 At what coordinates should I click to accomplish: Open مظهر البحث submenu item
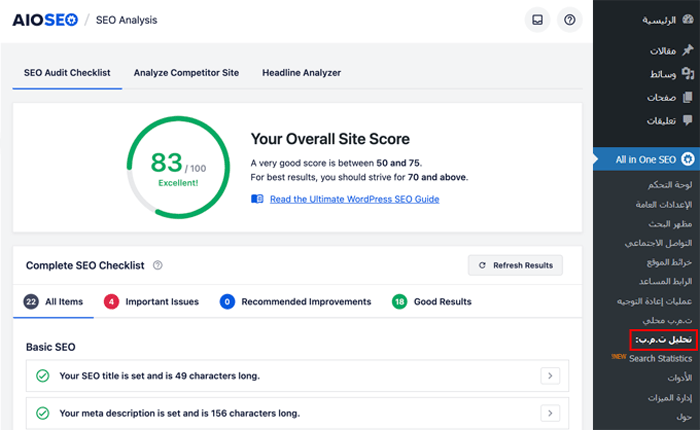click(x=670, y=224)
